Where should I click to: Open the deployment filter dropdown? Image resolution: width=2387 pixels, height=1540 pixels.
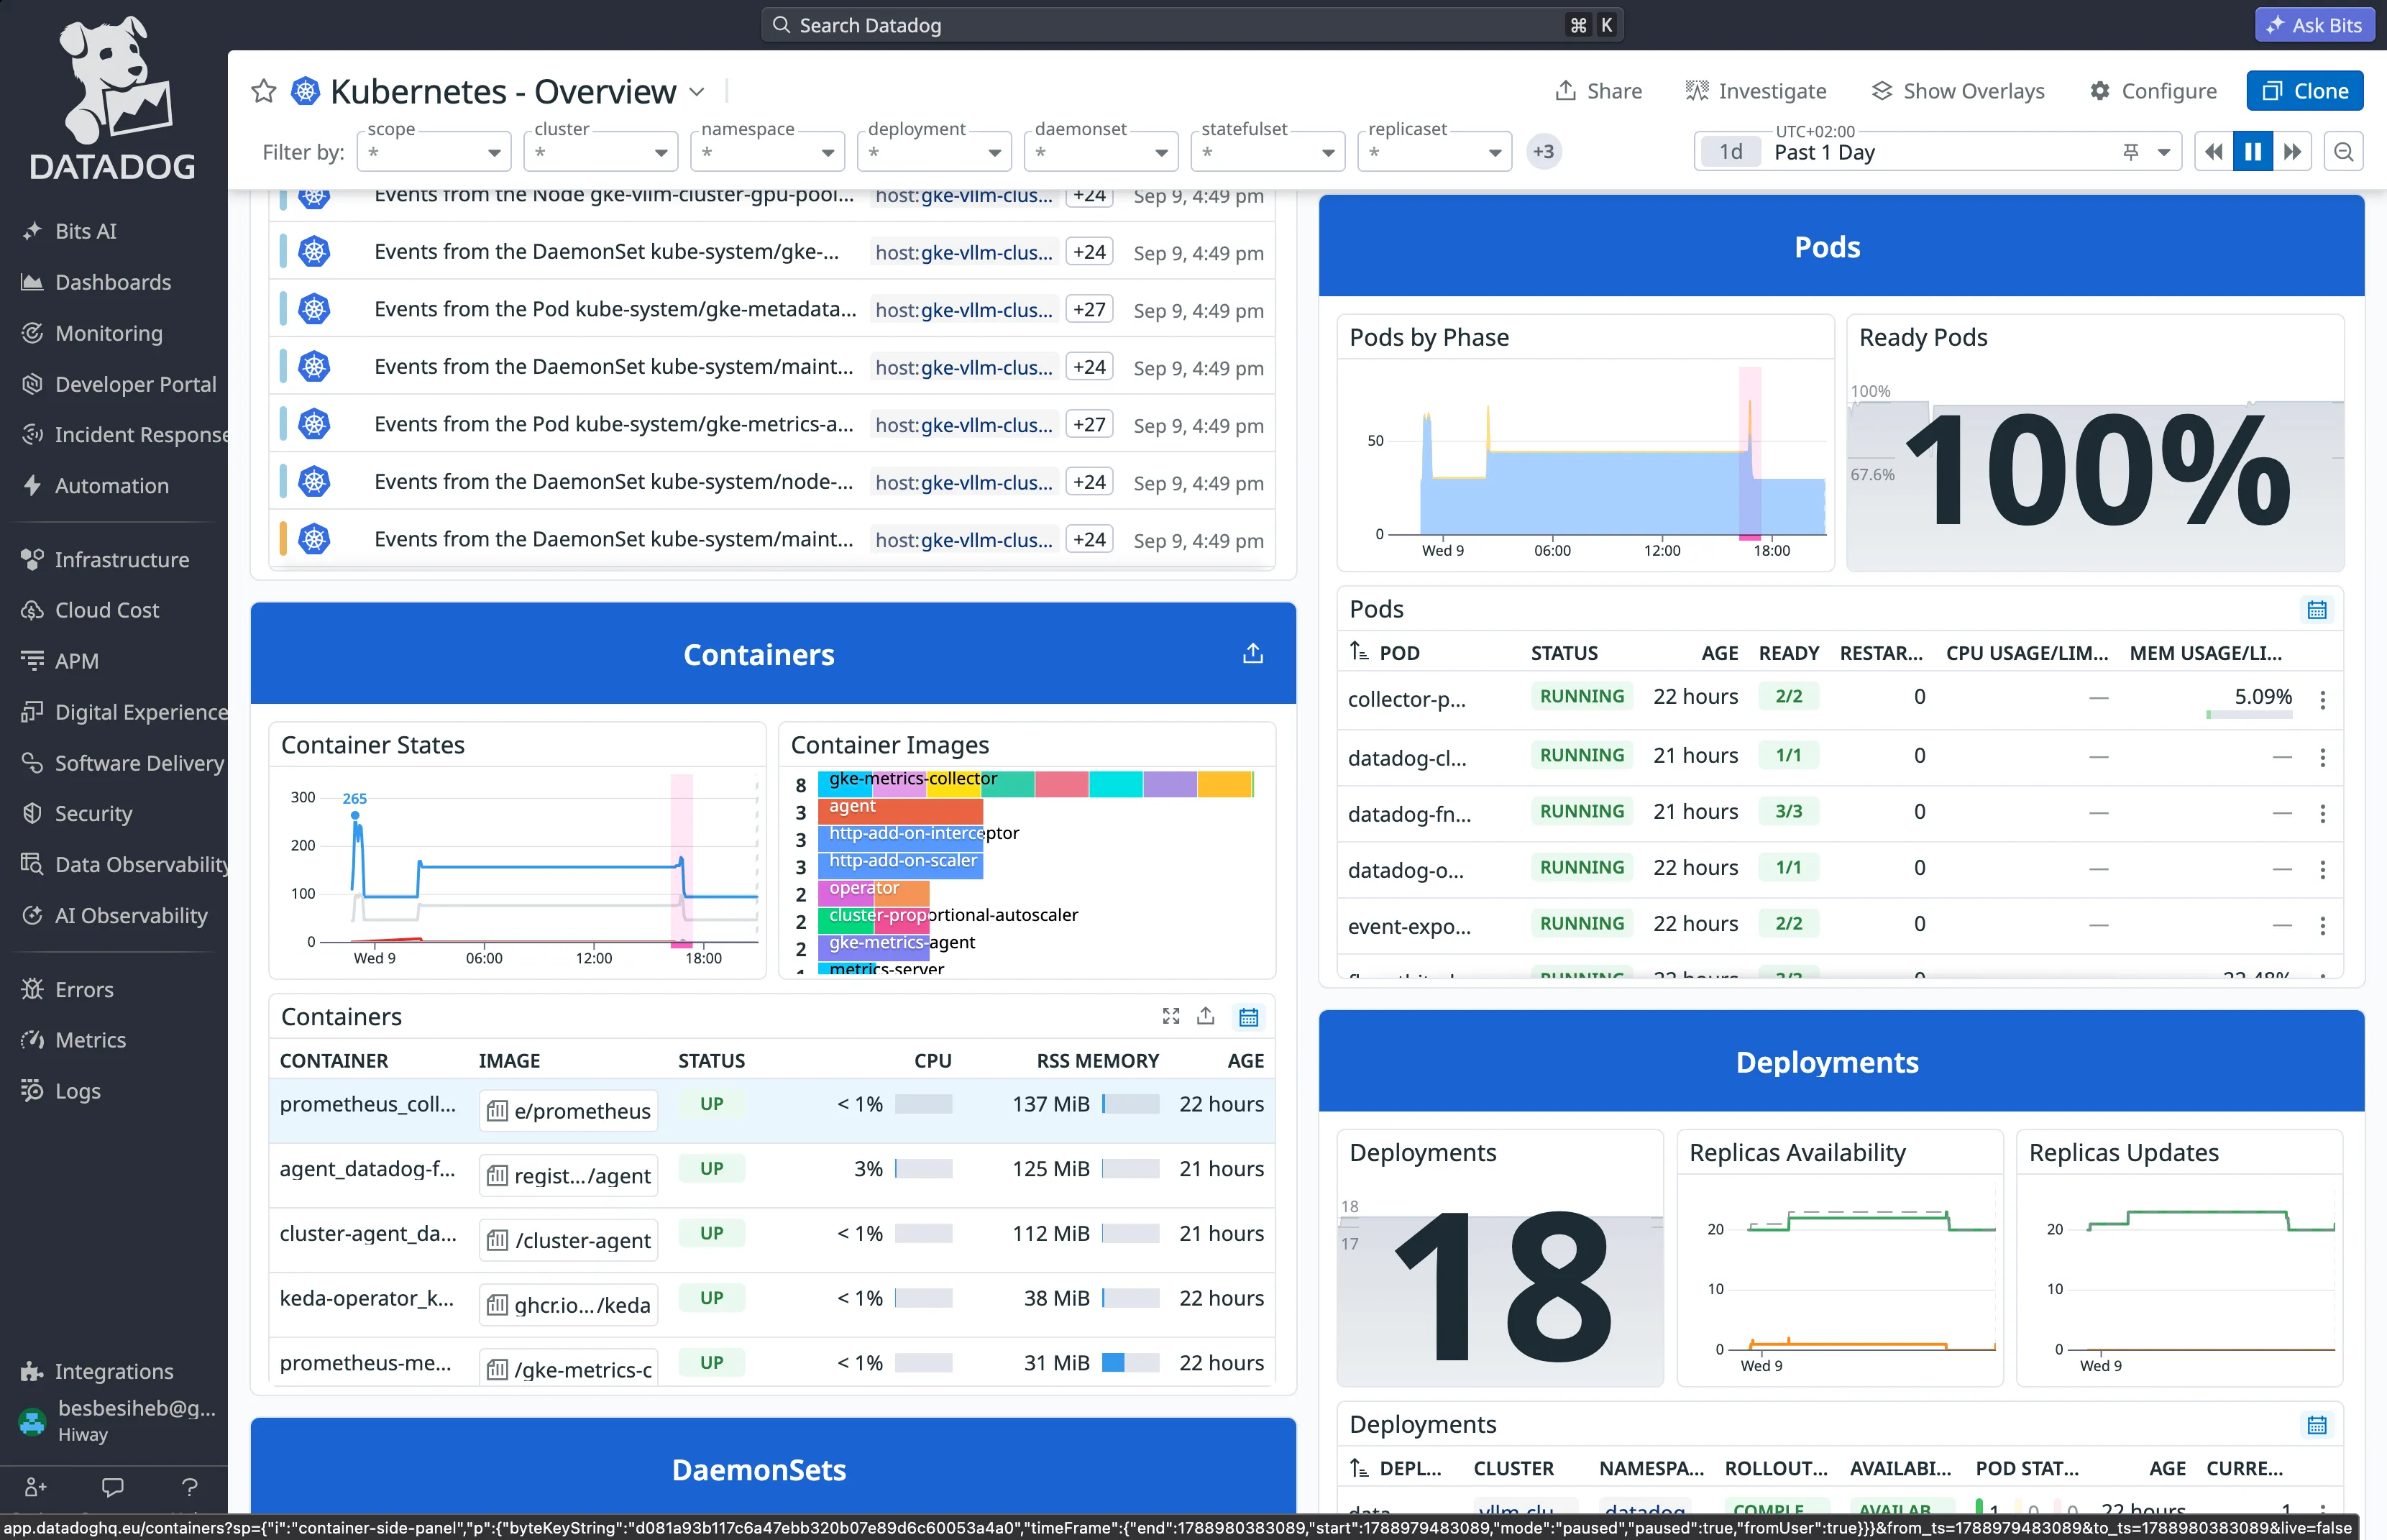coord(935,152)
